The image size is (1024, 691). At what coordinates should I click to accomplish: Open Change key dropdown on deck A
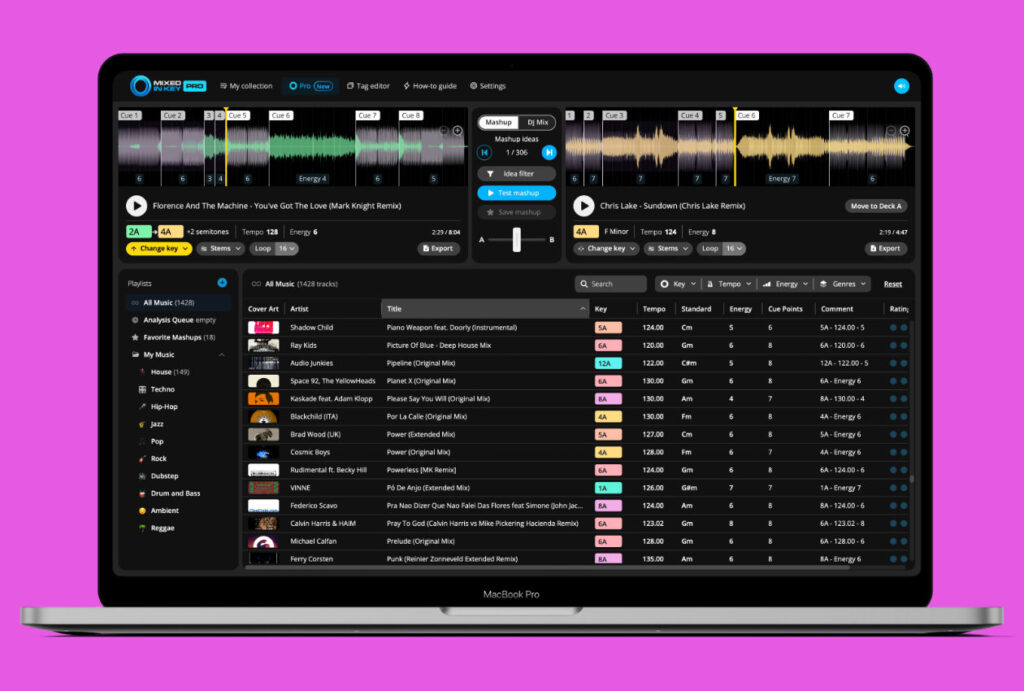(159, 248)
